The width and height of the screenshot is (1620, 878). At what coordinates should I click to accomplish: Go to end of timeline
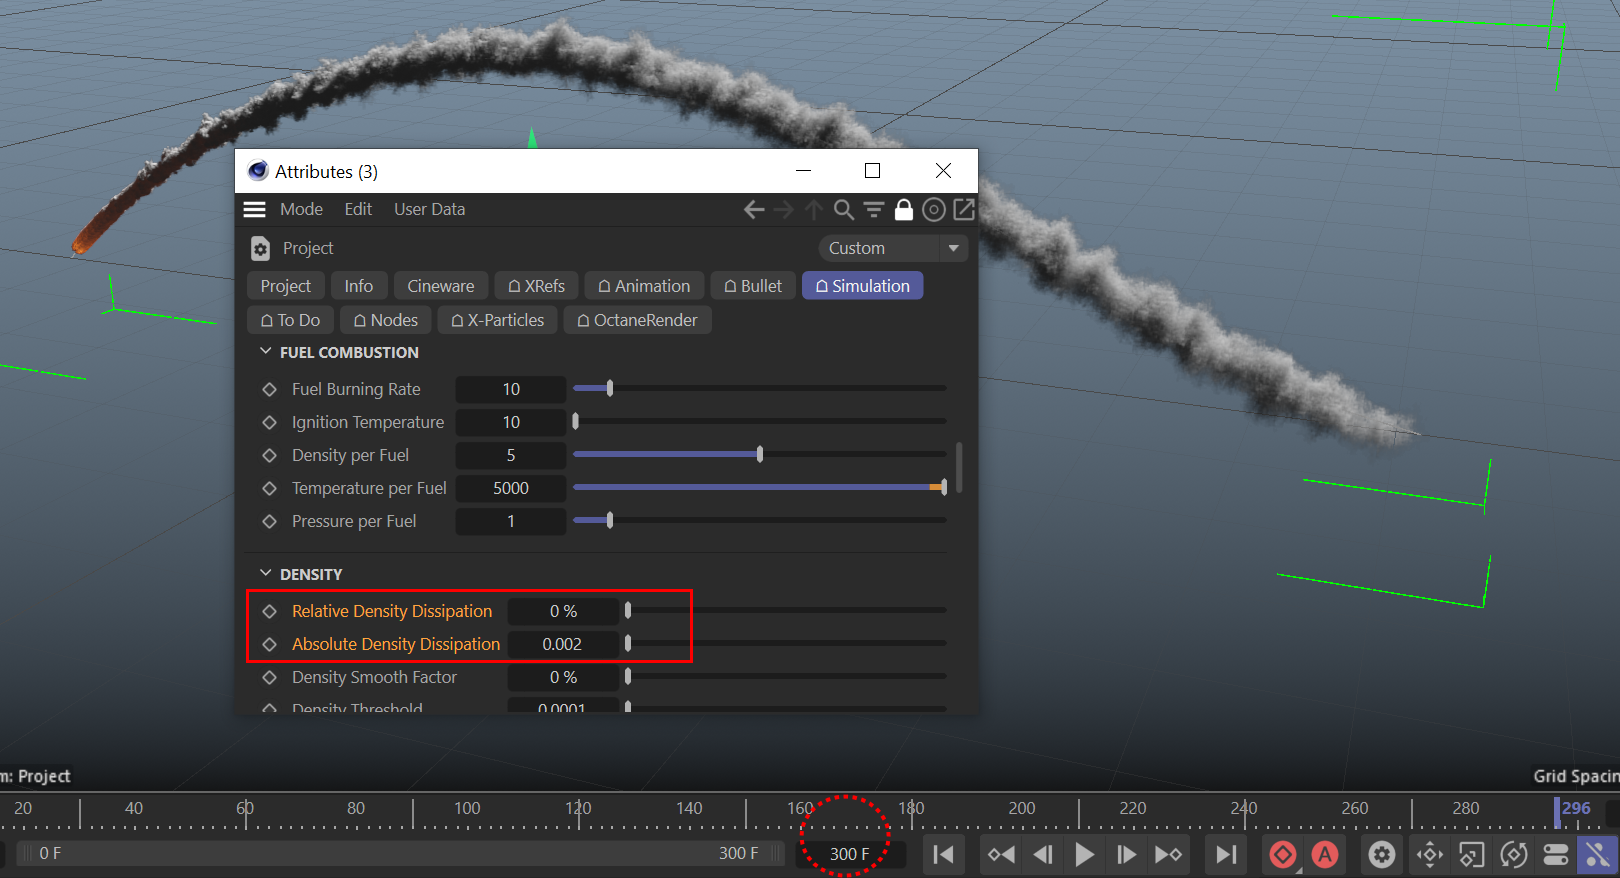coord(1226,854)
